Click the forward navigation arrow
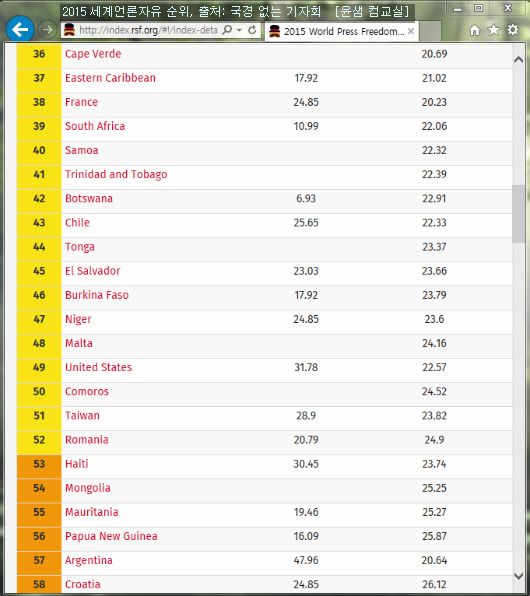 47,30
